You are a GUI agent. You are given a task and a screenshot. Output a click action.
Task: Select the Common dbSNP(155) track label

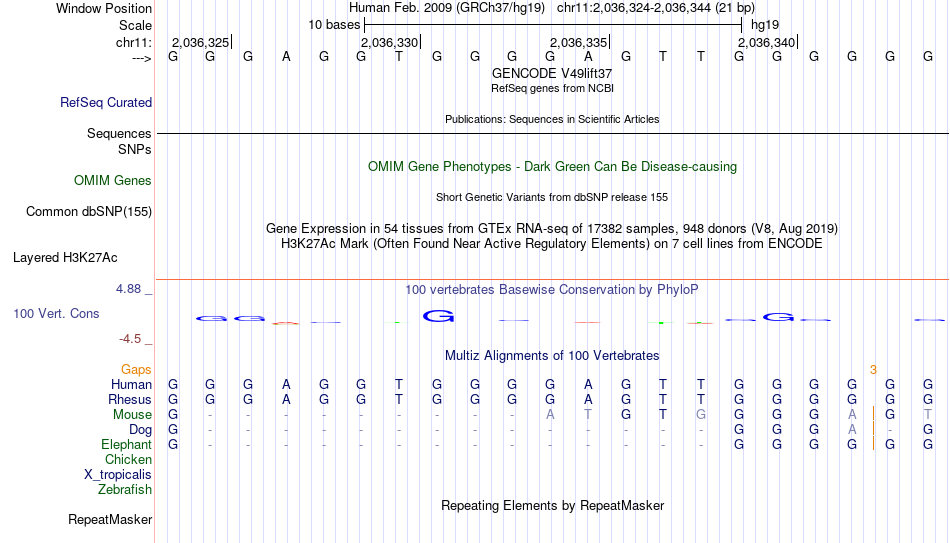click(89, 212)
